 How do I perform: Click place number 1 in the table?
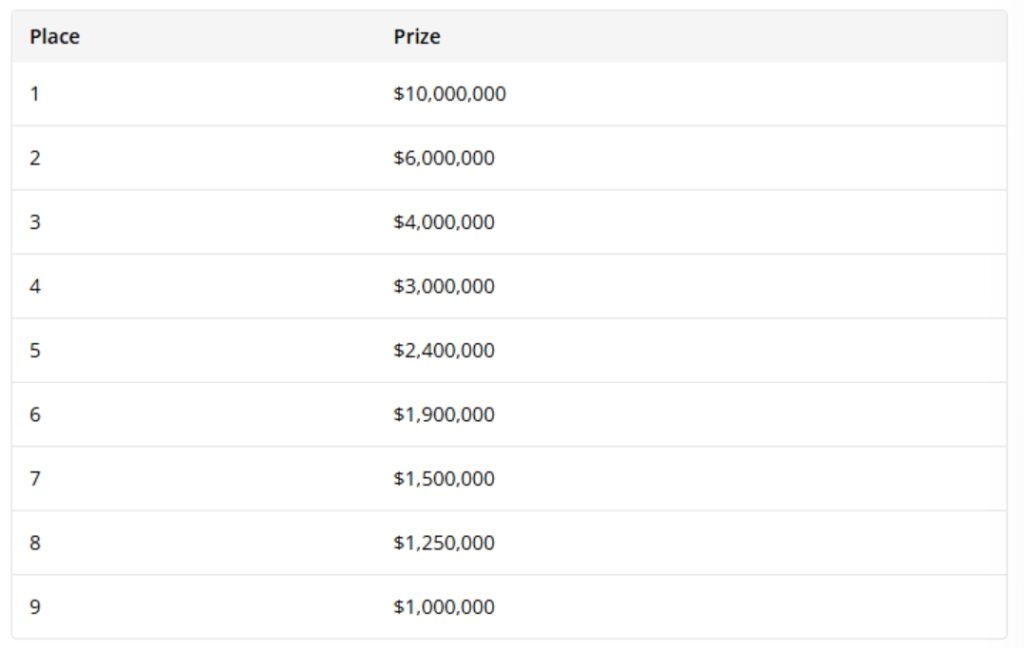pos(35,94)
